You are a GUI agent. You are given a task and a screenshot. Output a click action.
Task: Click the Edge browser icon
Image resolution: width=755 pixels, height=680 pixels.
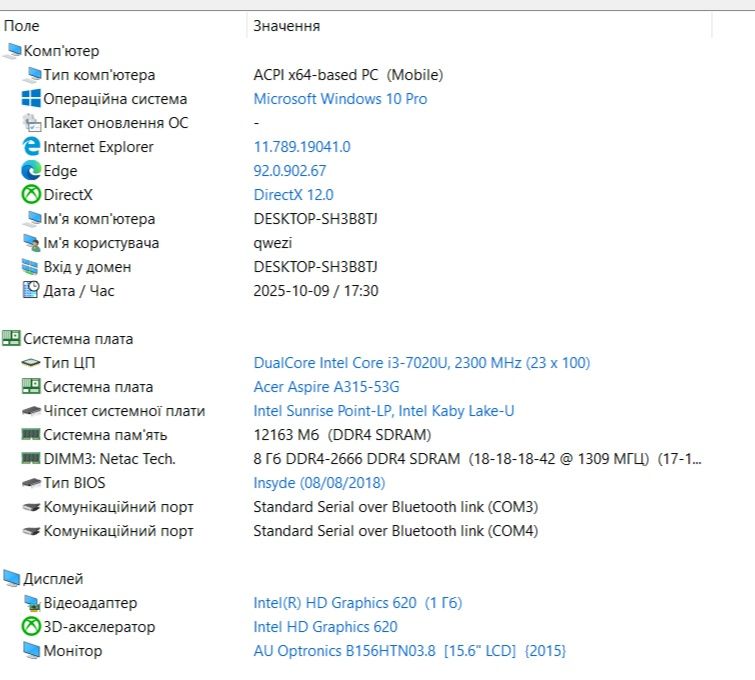point(31,171)
